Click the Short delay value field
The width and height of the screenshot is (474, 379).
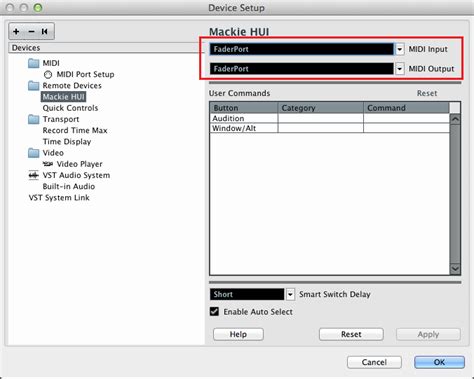pos(247,294)
